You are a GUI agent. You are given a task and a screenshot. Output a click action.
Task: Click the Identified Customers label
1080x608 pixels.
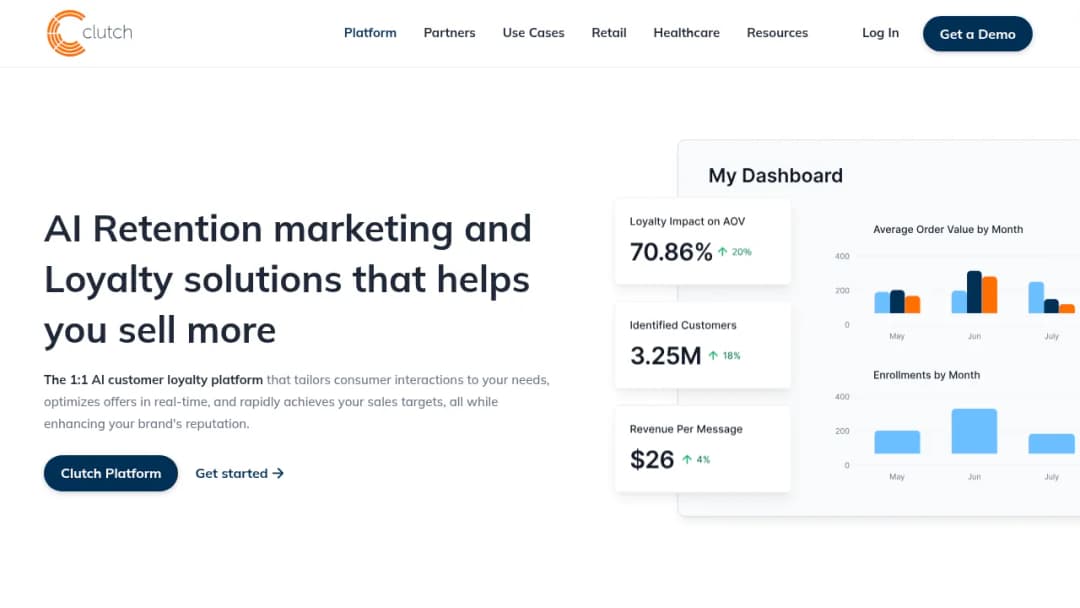(x=683, y=325)
